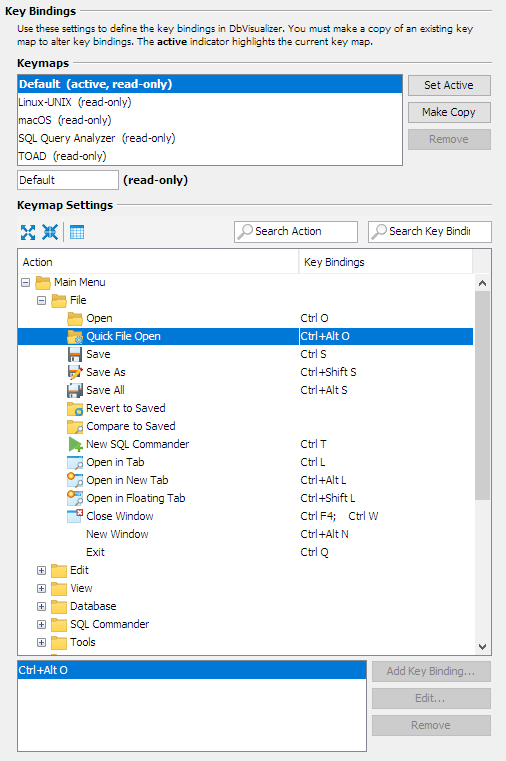Click the Set Active button

[449, 85]
